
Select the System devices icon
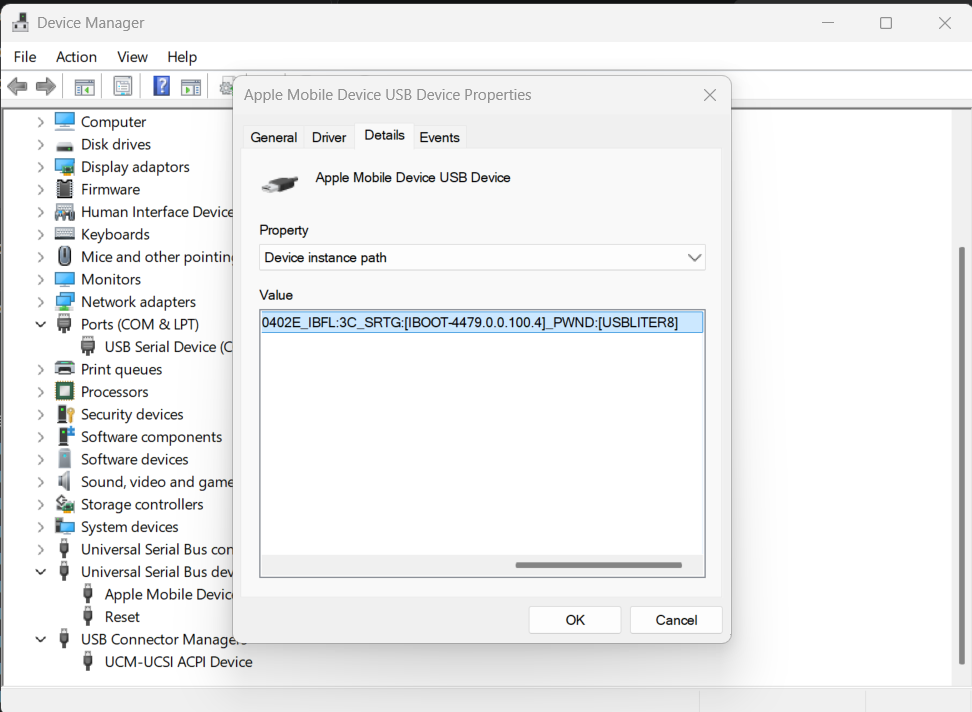click(x=64, y=527)
